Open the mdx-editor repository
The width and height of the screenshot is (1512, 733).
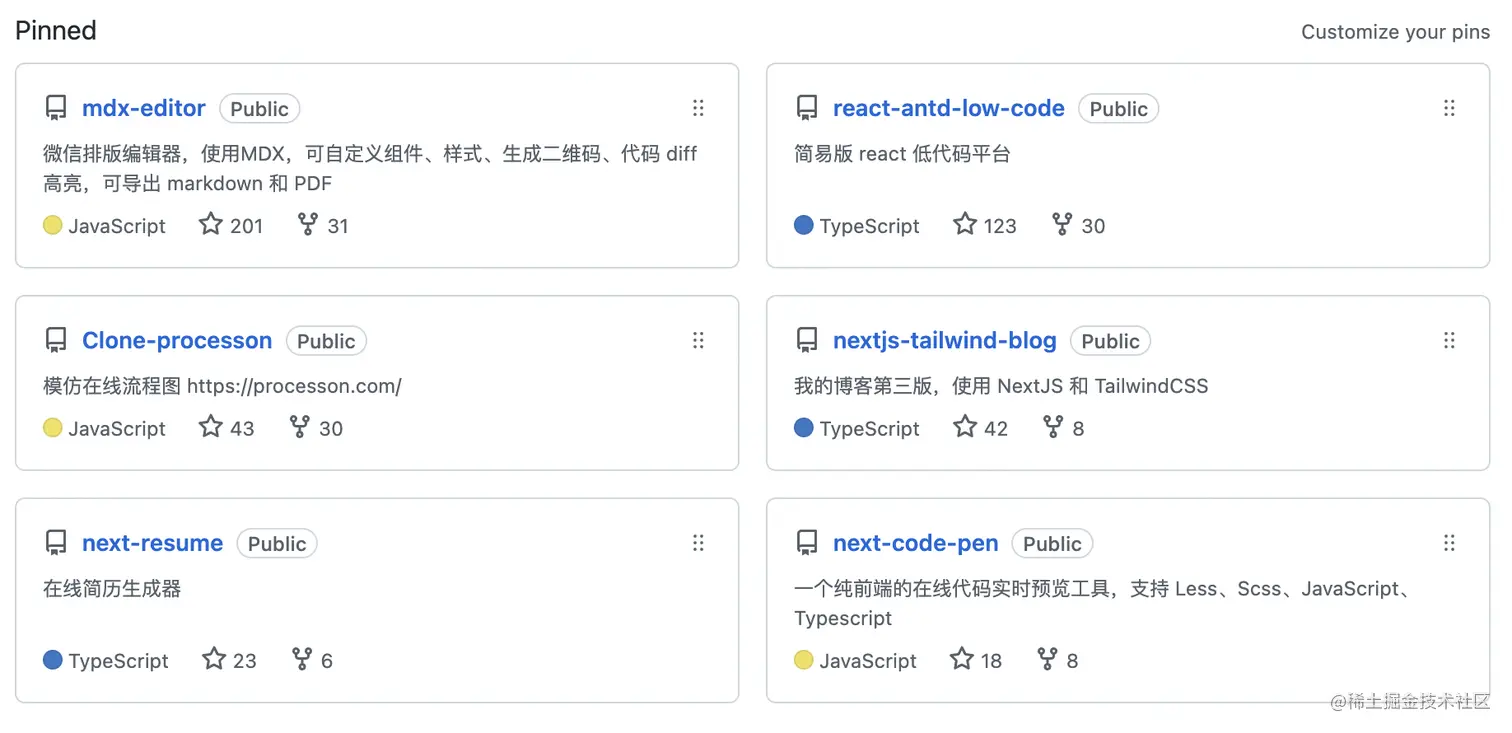pos(144,108)
